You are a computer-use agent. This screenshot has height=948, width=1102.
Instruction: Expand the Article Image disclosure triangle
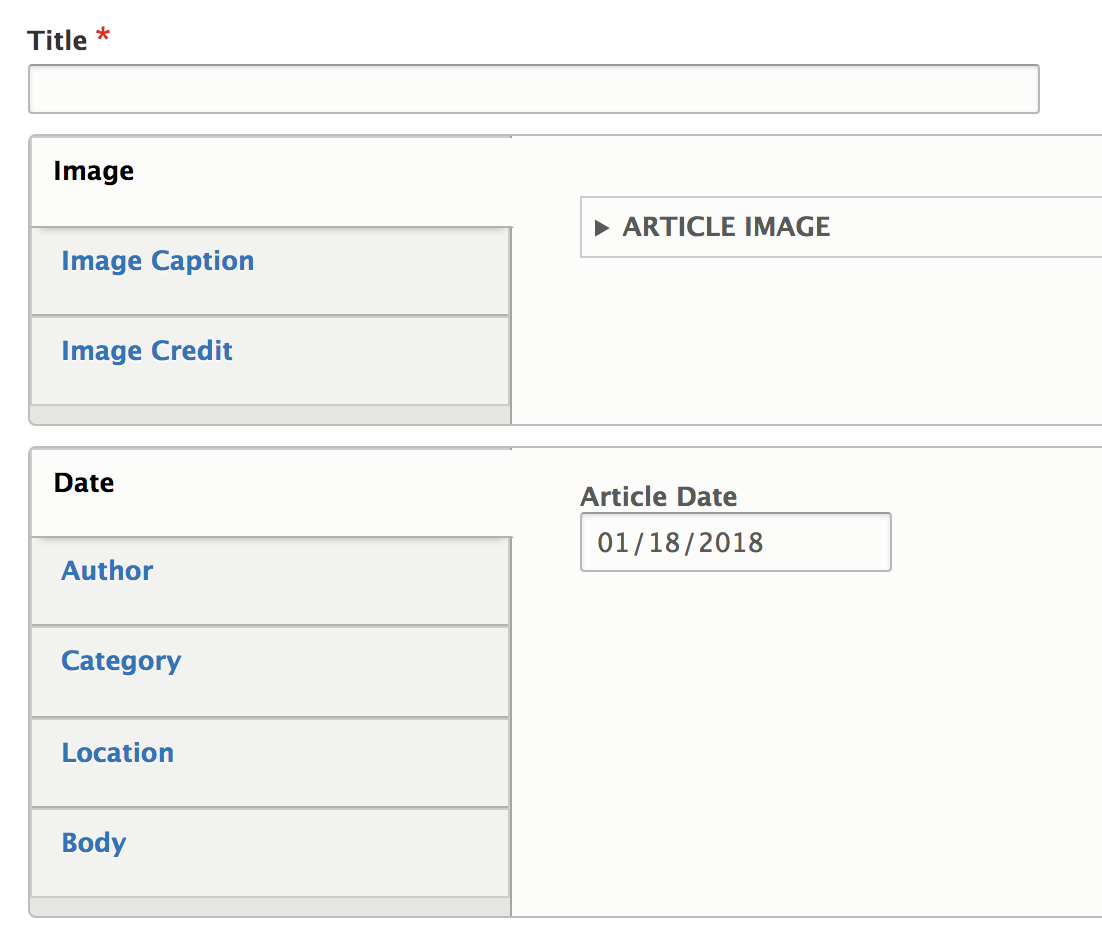coord(601,228)
